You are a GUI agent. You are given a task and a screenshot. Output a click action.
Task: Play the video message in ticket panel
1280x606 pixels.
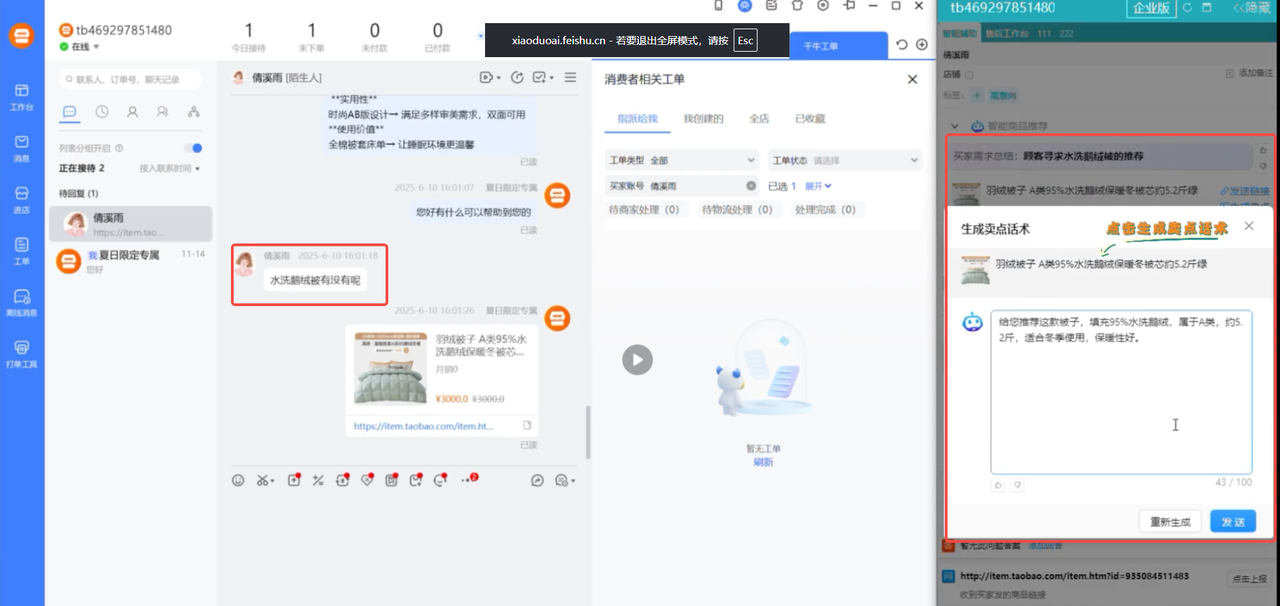(x=637, y=360)
